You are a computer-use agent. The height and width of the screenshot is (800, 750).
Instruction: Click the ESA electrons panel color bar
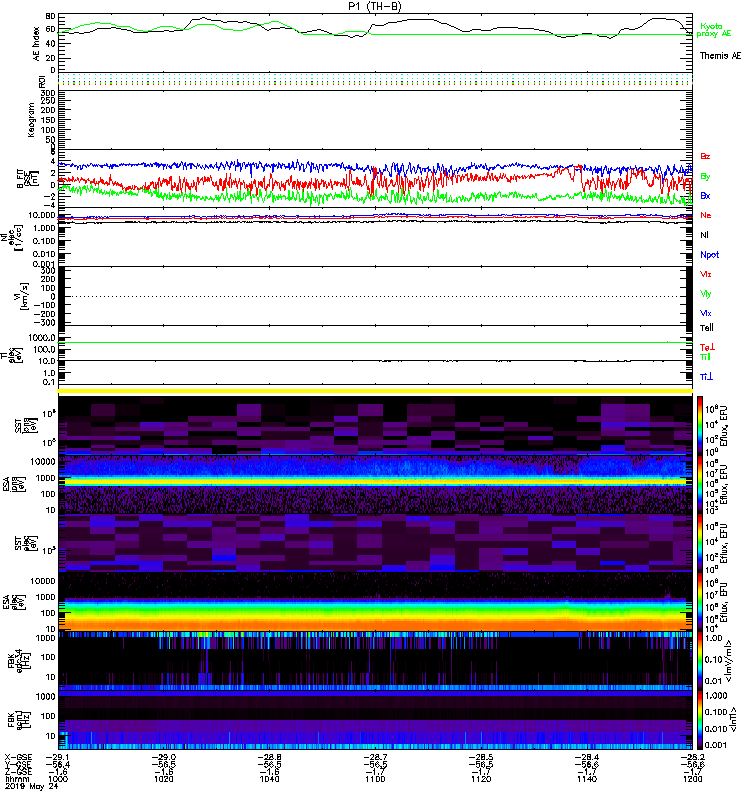[x=700, y=602]
